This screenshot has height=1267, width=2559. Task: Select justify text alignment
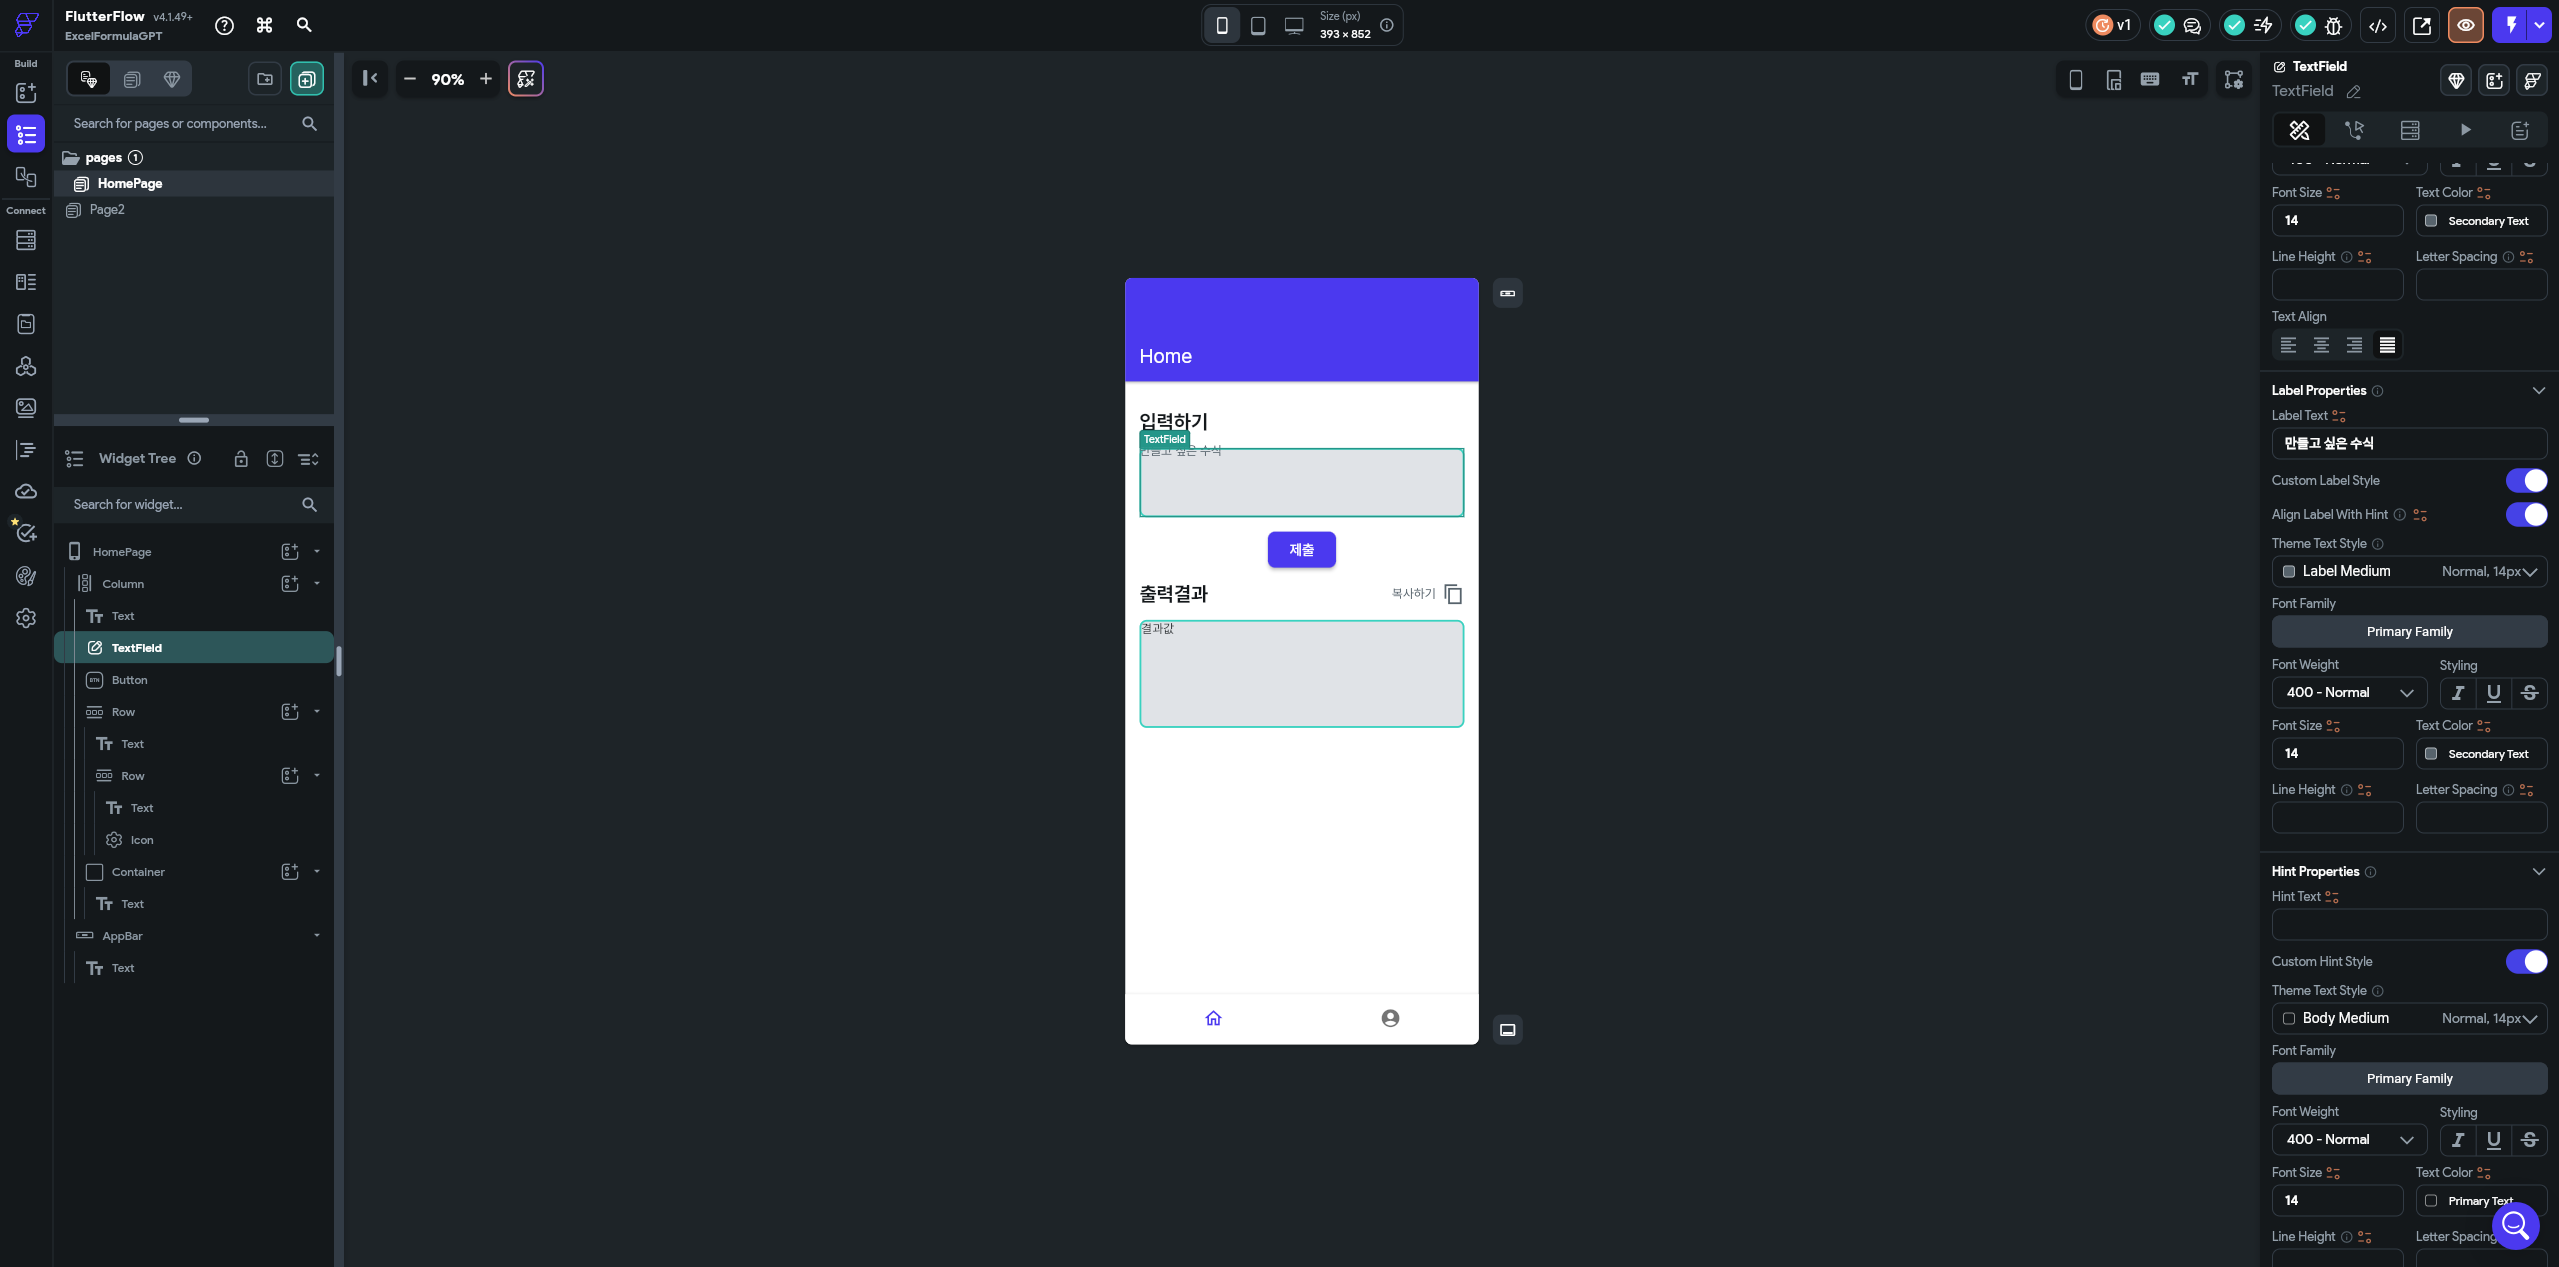click(x=2387, y=345)
